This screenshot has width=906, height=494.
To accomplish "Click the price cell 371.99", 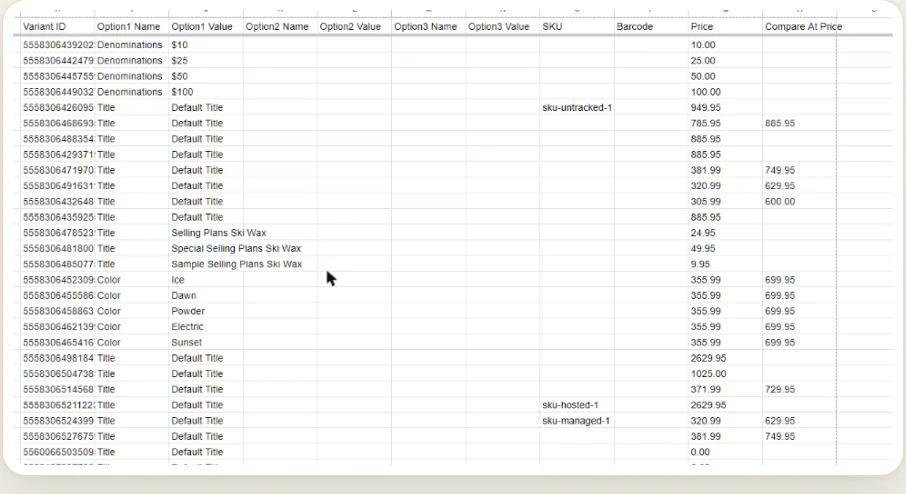I will 725,389.
